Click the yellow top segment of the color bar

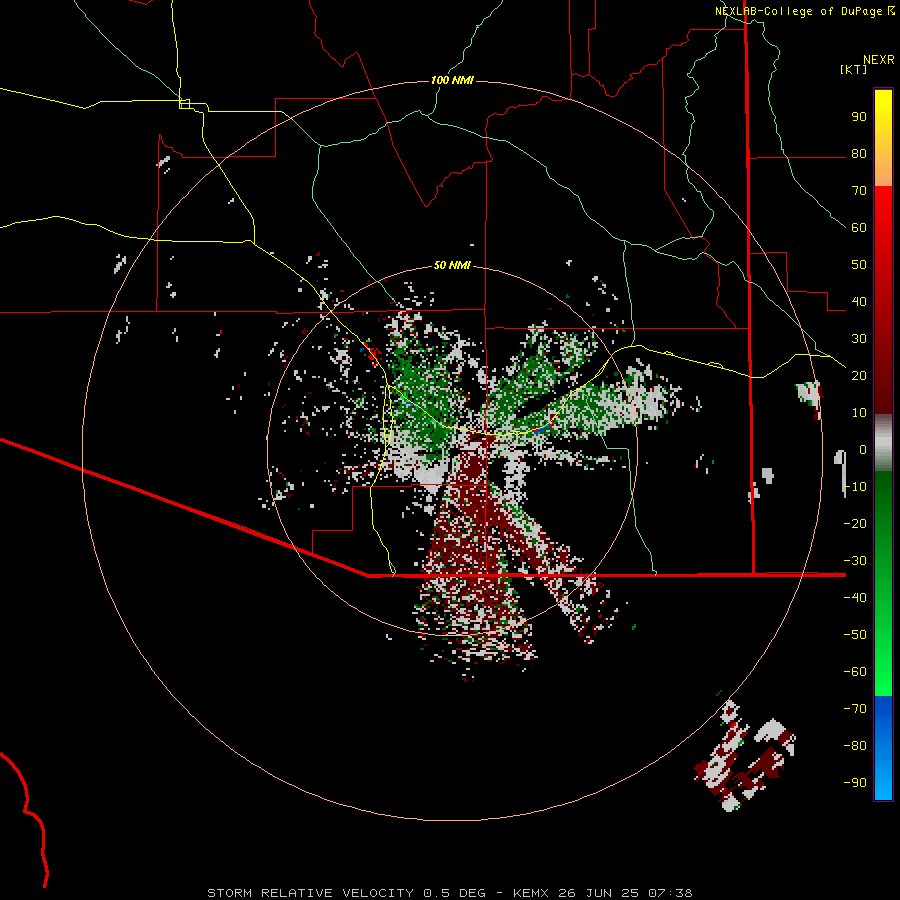883,138
